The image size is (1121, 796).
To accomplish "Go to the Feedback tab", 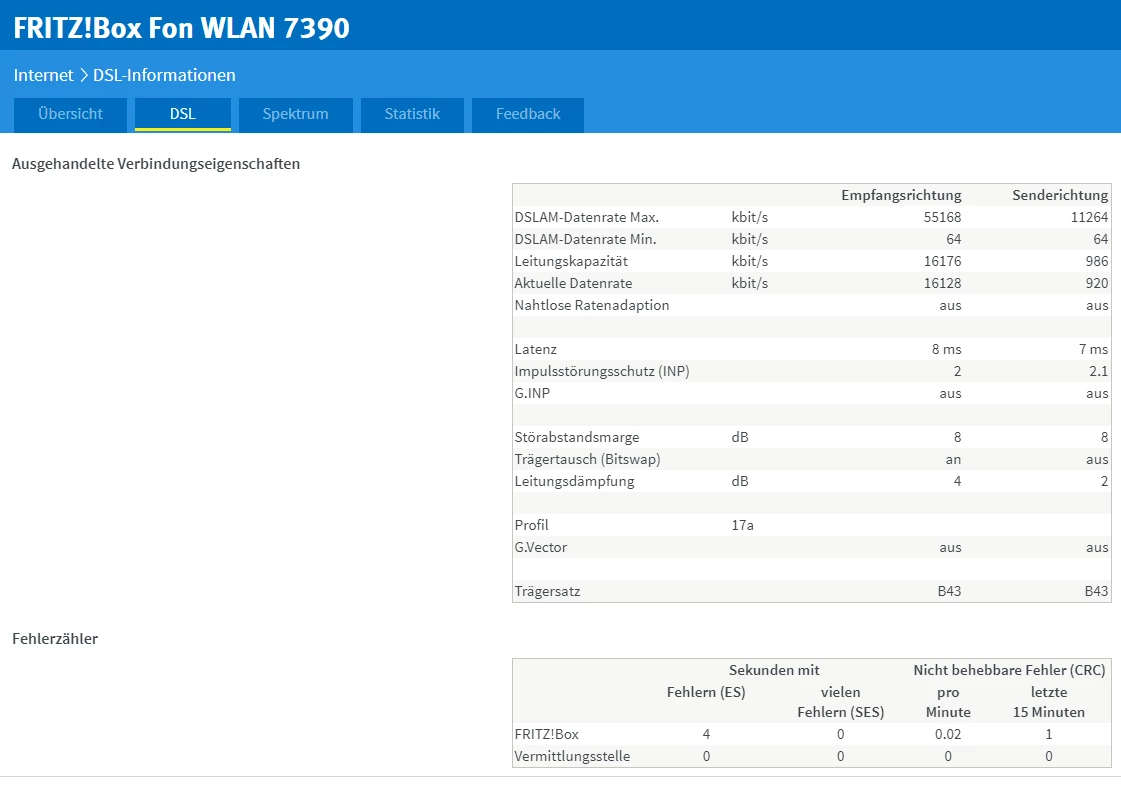I will click(528, 114).
